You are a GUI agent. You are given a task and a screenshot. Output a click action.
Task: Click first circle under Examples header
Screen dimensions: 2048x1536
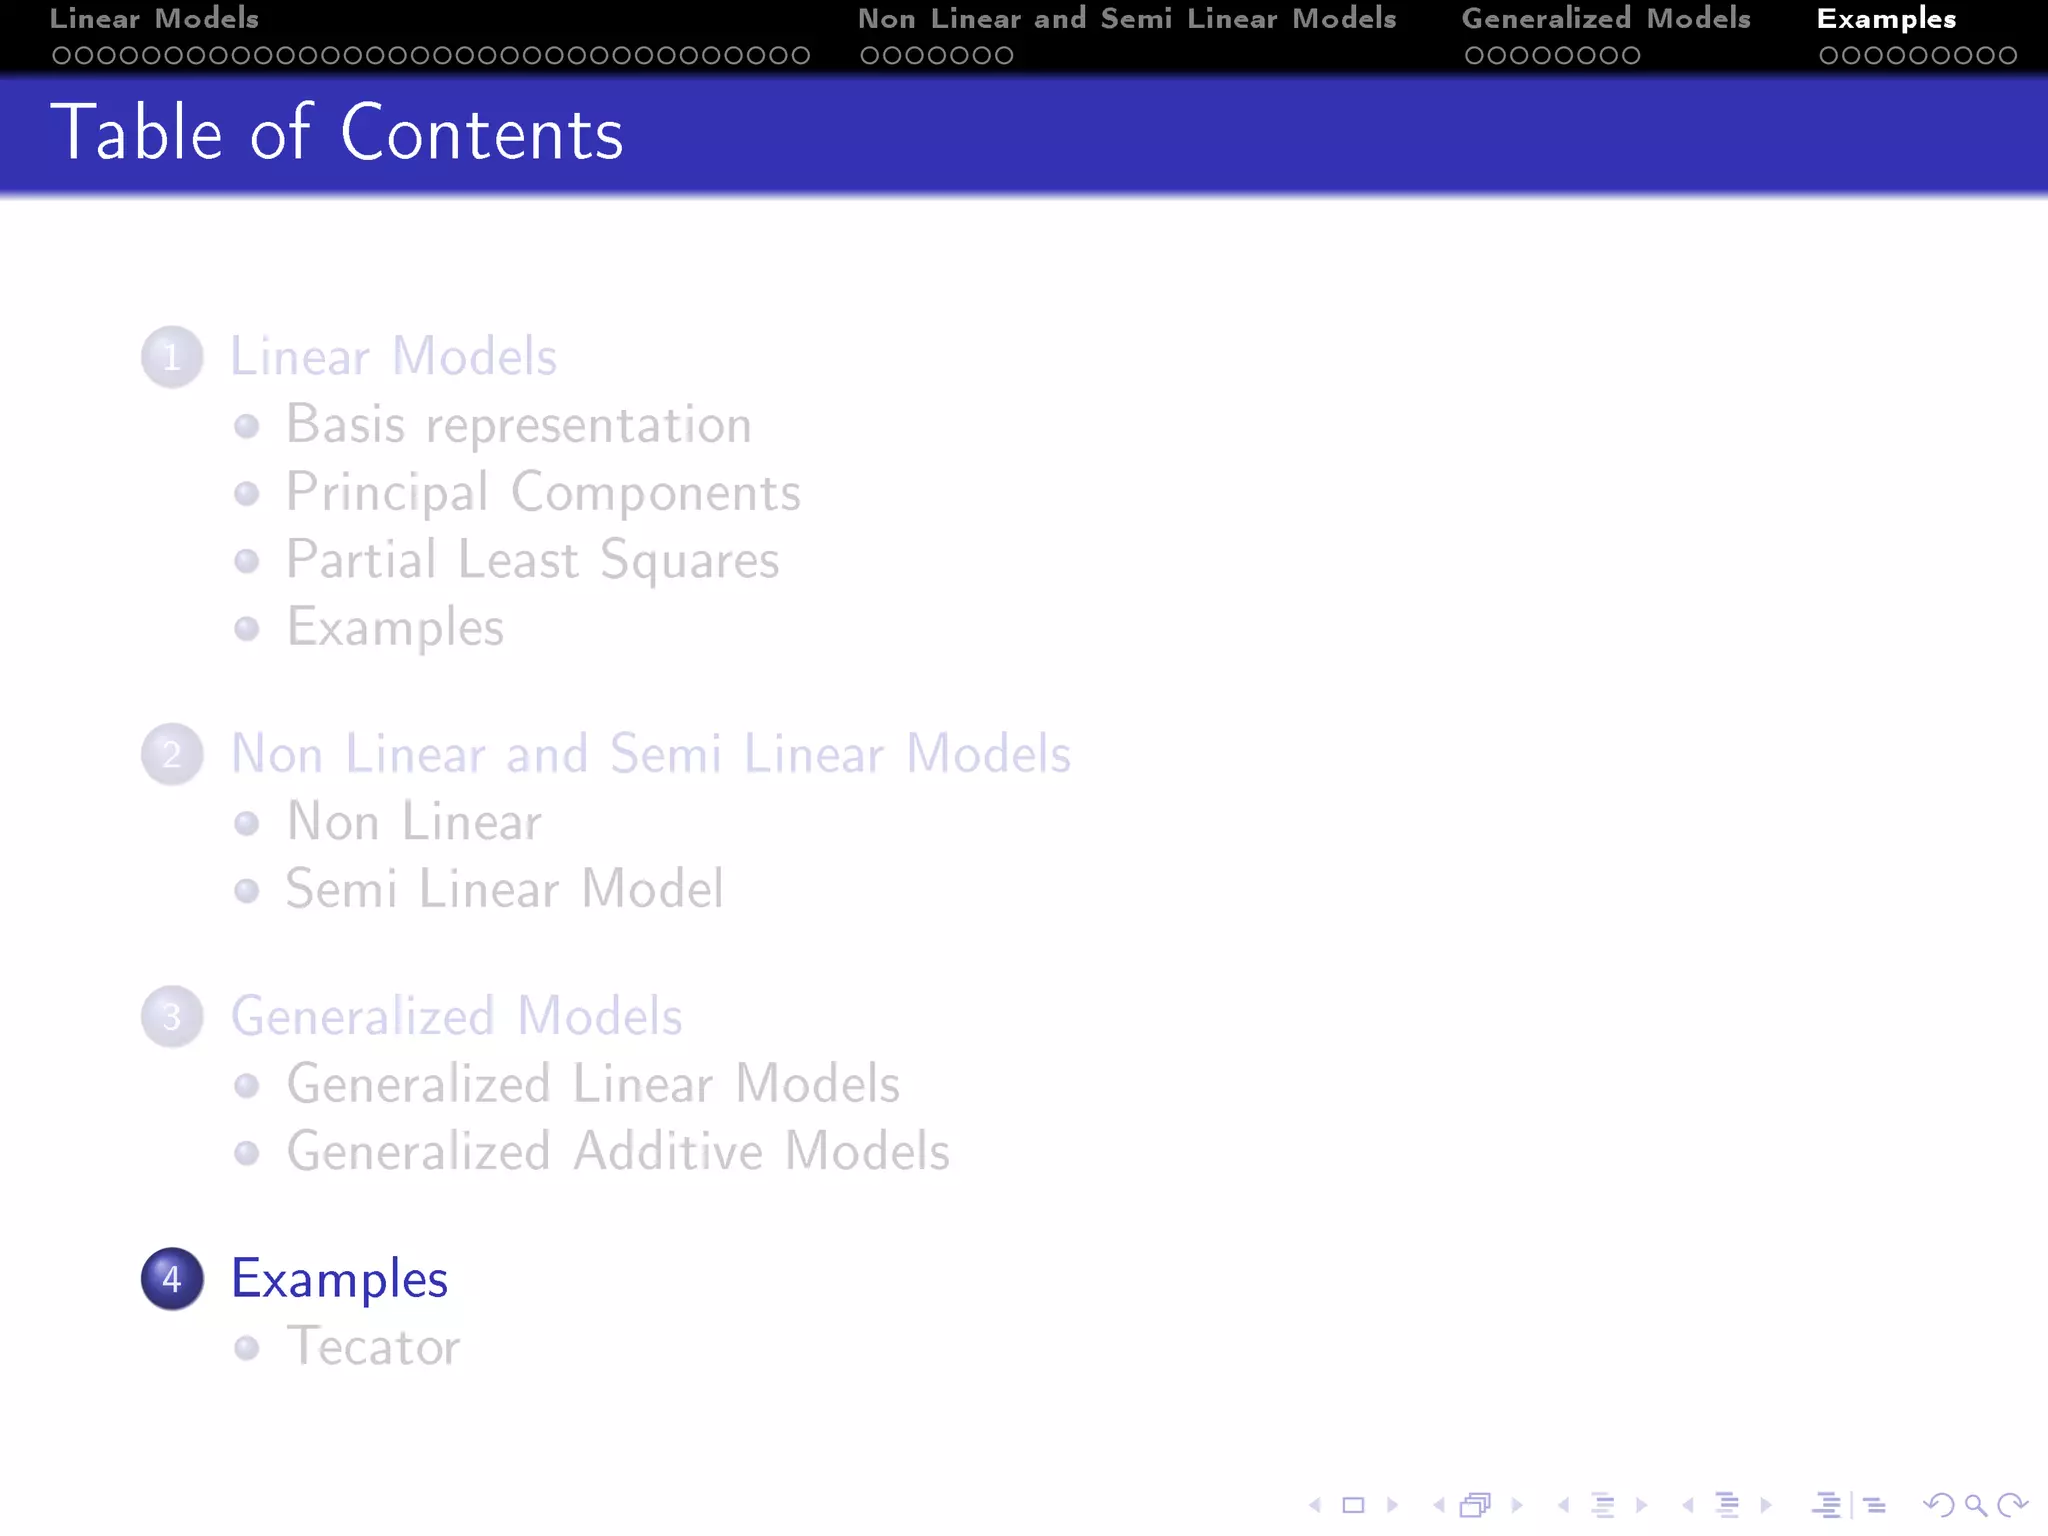pos(1828,56)
